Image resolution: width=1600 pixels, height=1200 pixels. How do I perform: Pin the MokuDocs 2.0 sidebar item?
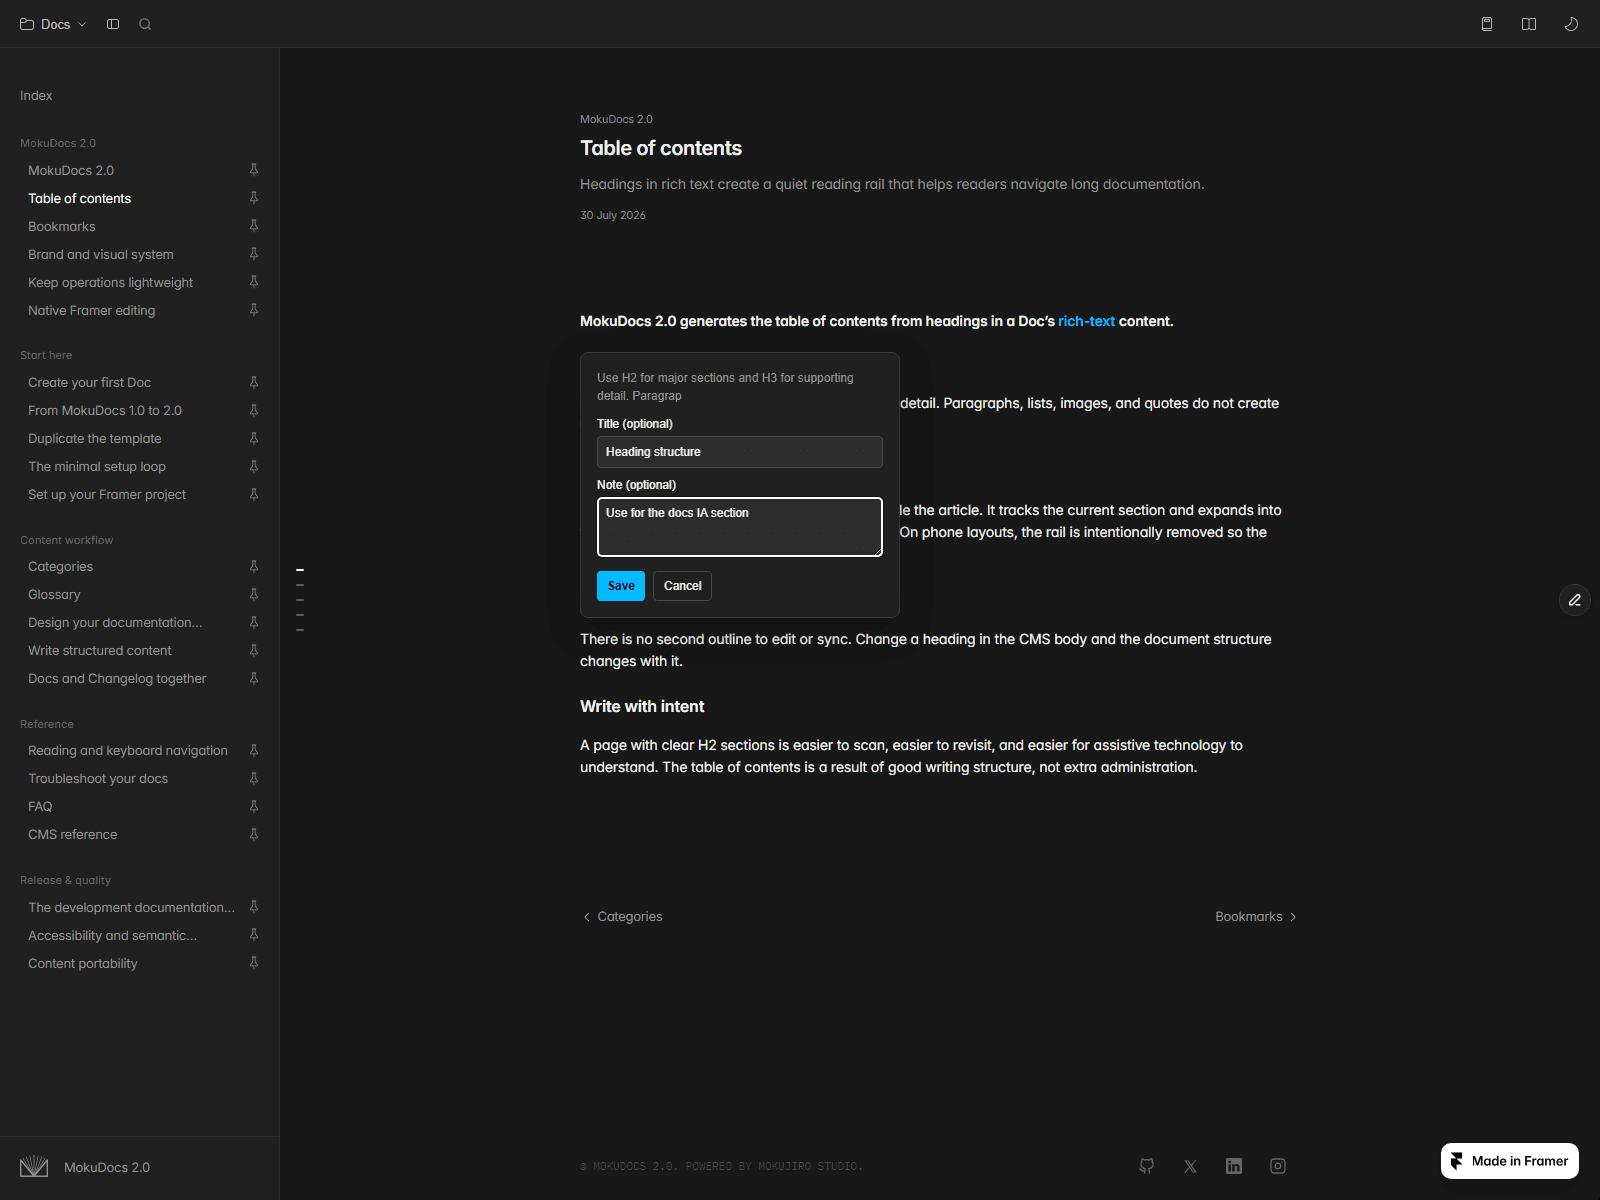point(254,170)
